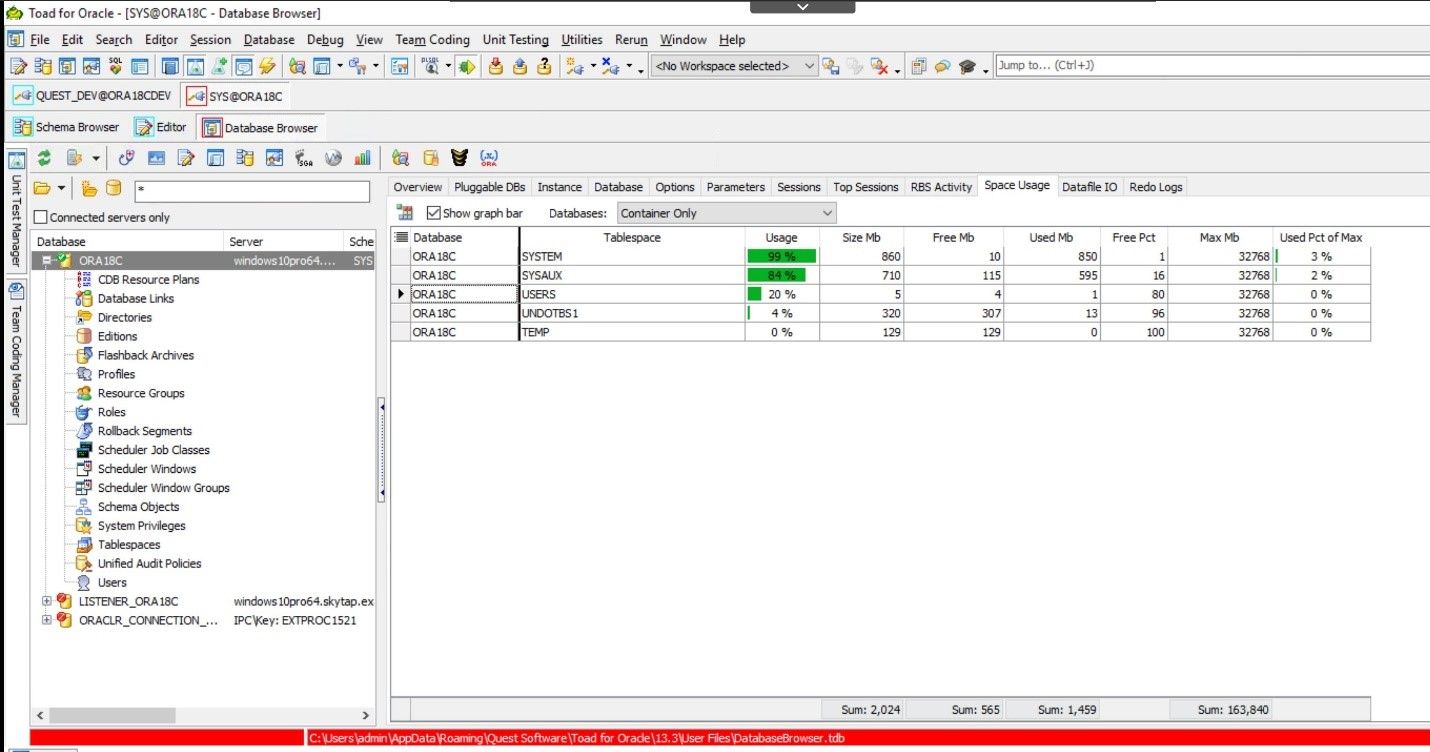Screen dimensions: 1430x752
Task: Open the Schema Browser window tab
Action: pos(66,127)
